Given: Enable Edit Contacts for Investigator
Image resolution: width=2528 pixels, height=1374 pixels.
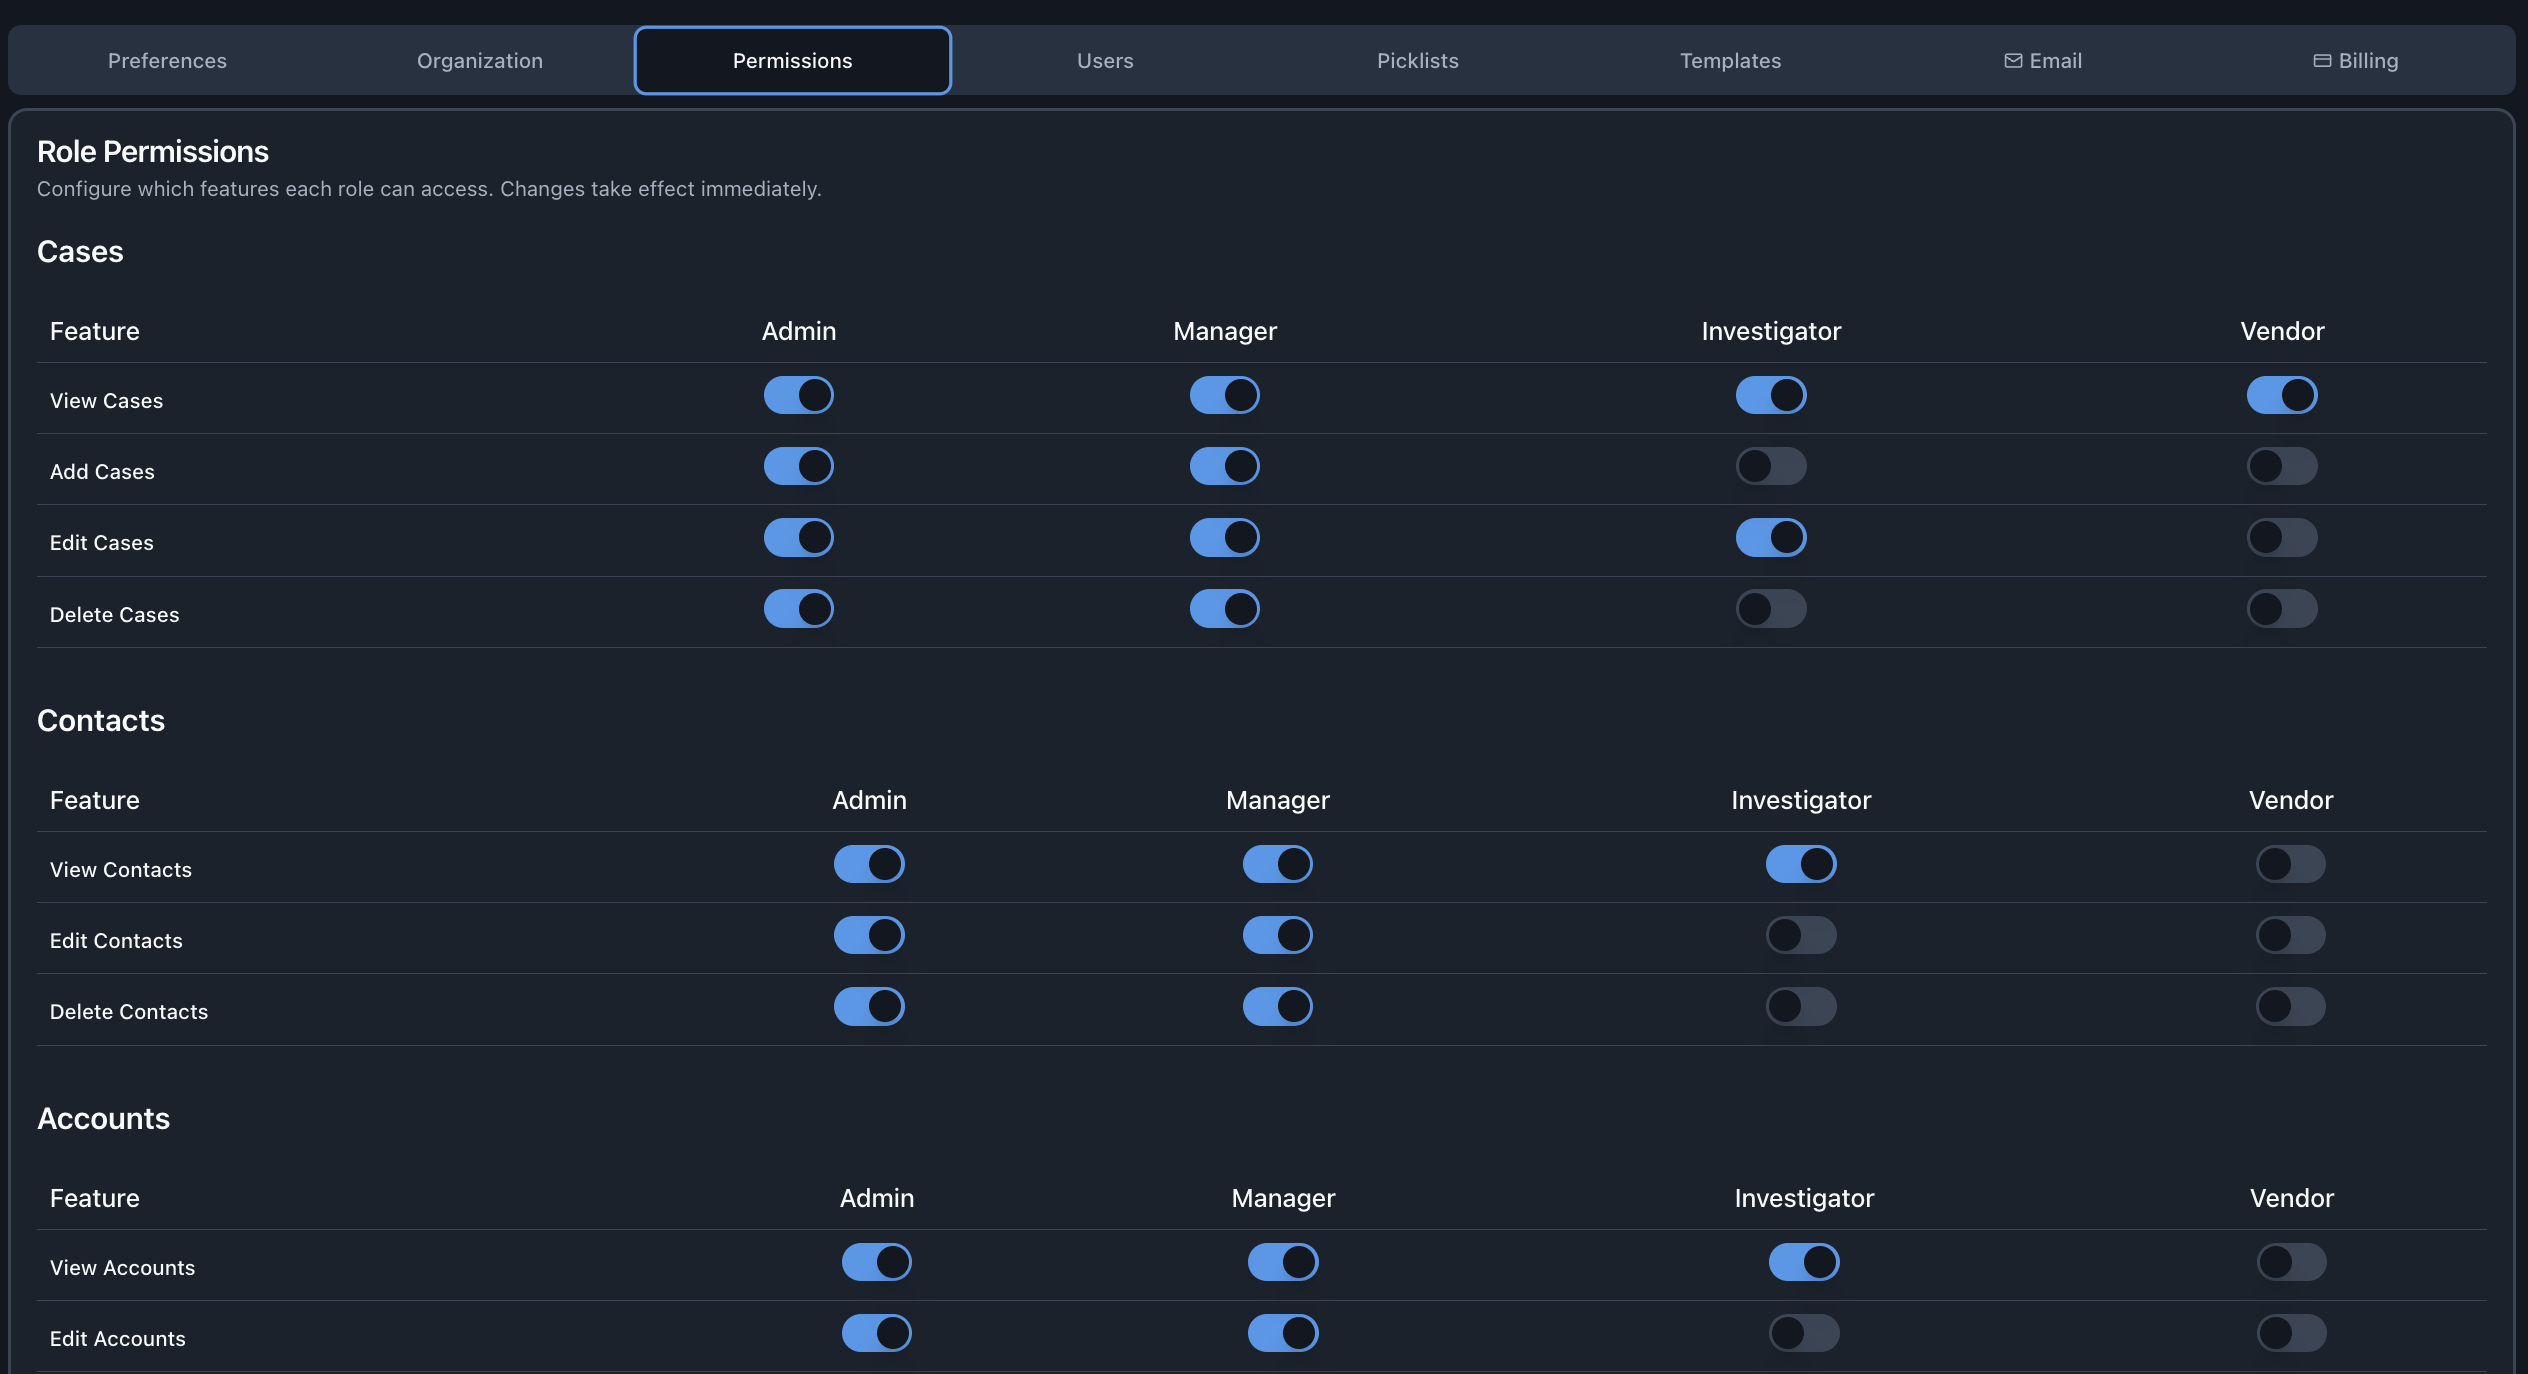Looking at the screenshot, I should 1800,935.
